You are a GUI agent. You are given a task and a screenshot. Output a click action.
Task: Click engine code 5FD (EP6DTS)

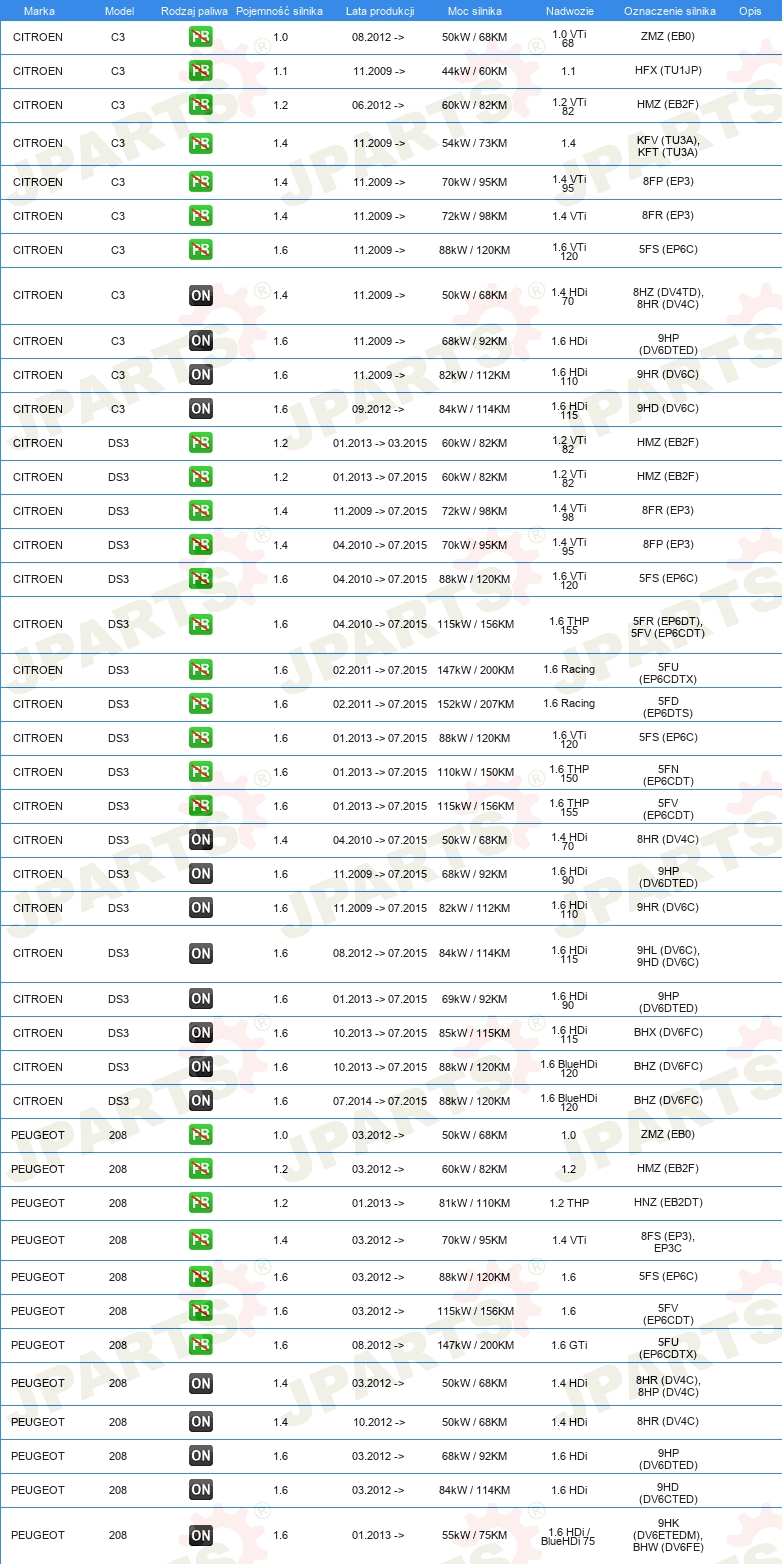(668, 707)
